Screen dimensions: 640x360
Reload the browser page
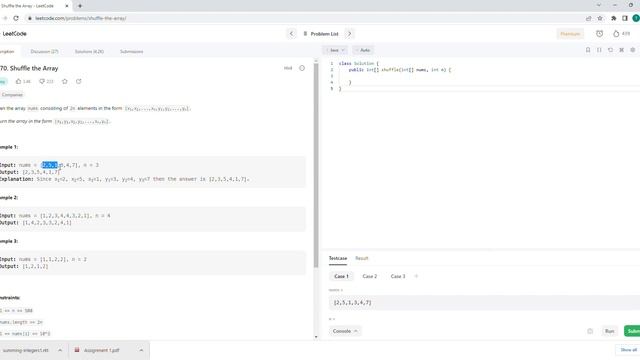[16, 18]
